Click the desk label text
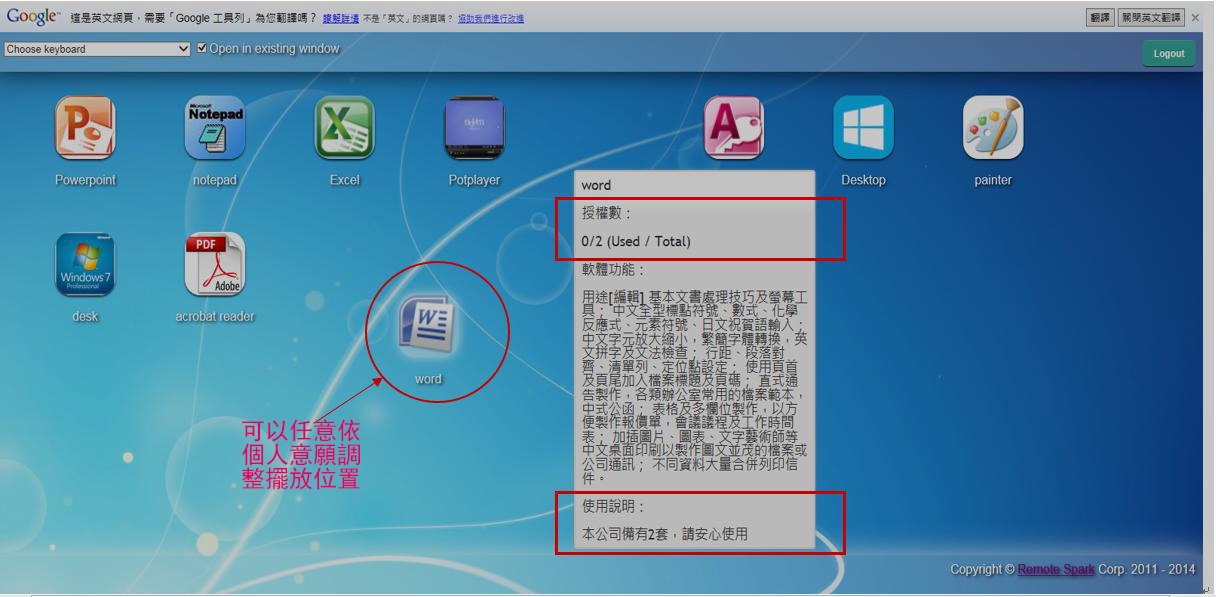The image size is (1216, 597). [85, 317]
